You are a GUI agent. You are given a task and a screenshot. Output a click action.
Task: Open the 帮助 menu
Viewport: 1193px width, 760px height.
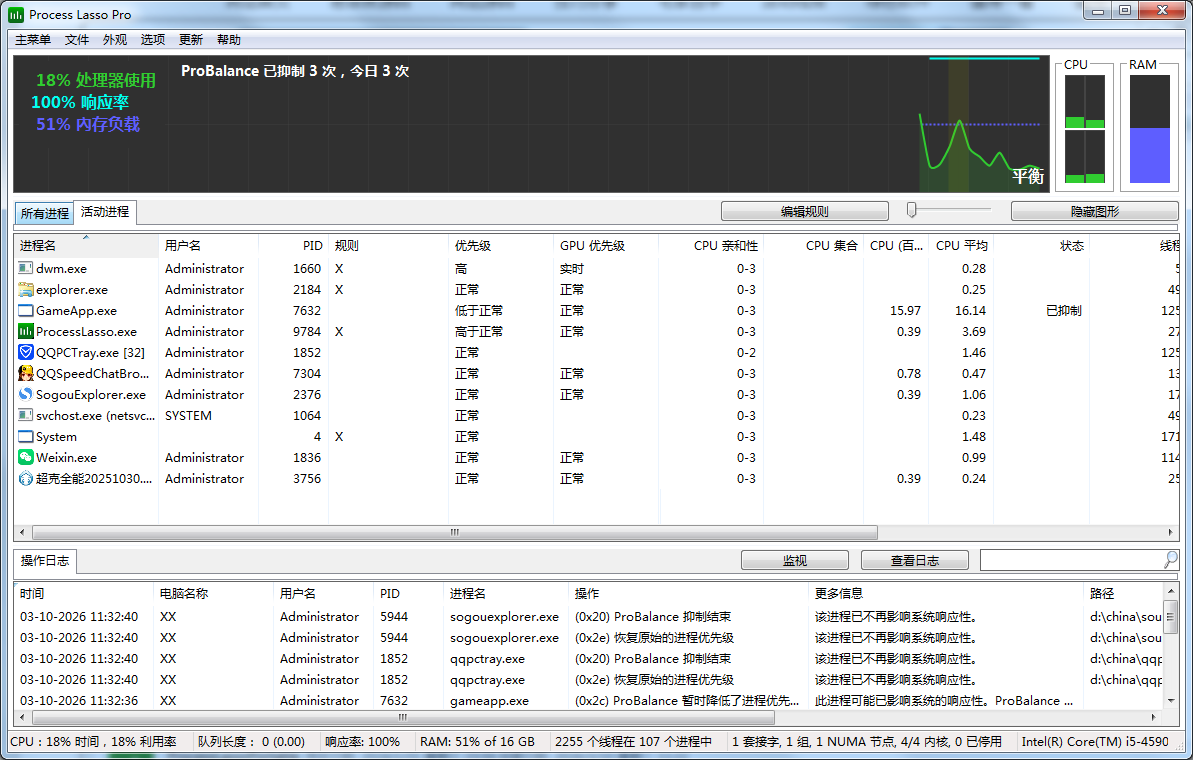229,40
